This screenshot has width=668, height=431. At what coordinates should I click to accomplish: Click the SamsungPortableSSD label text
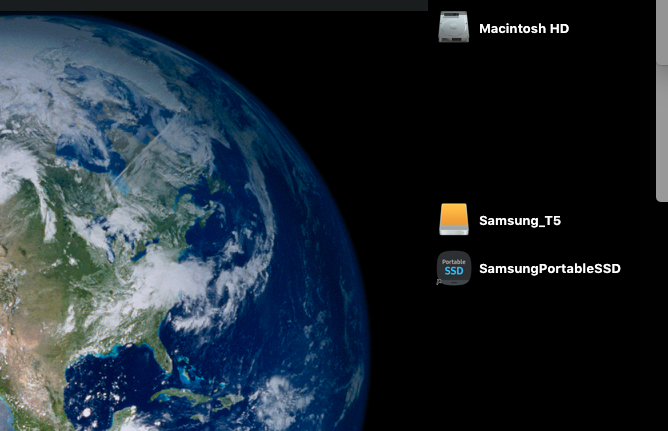[x=550, y=269]
